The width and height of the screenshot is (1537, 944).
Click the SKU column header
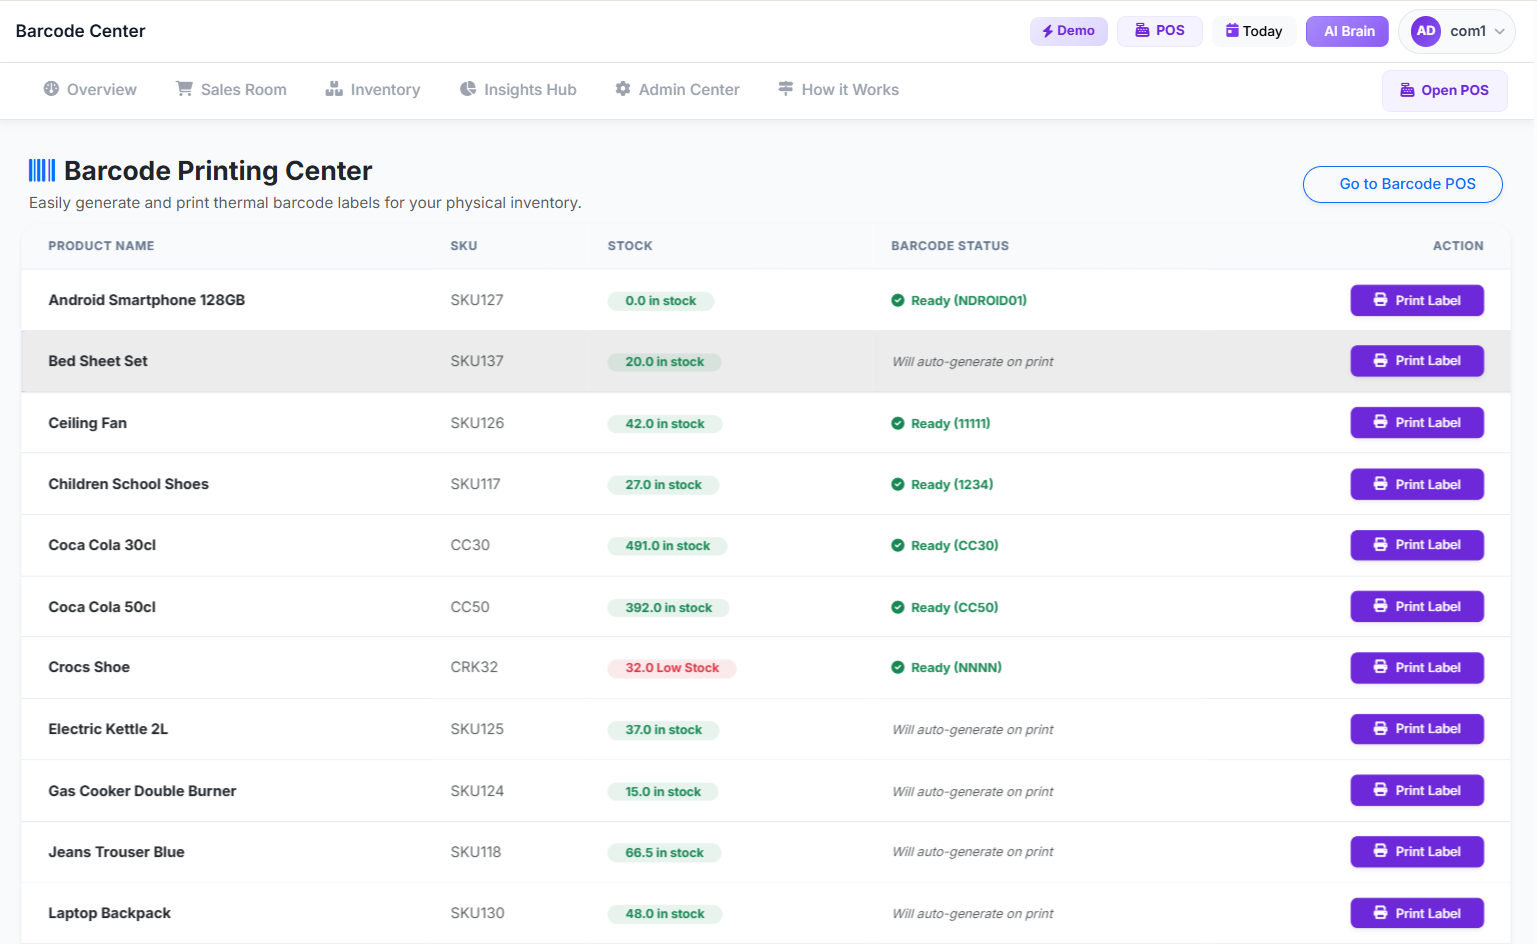click(464, 245)
